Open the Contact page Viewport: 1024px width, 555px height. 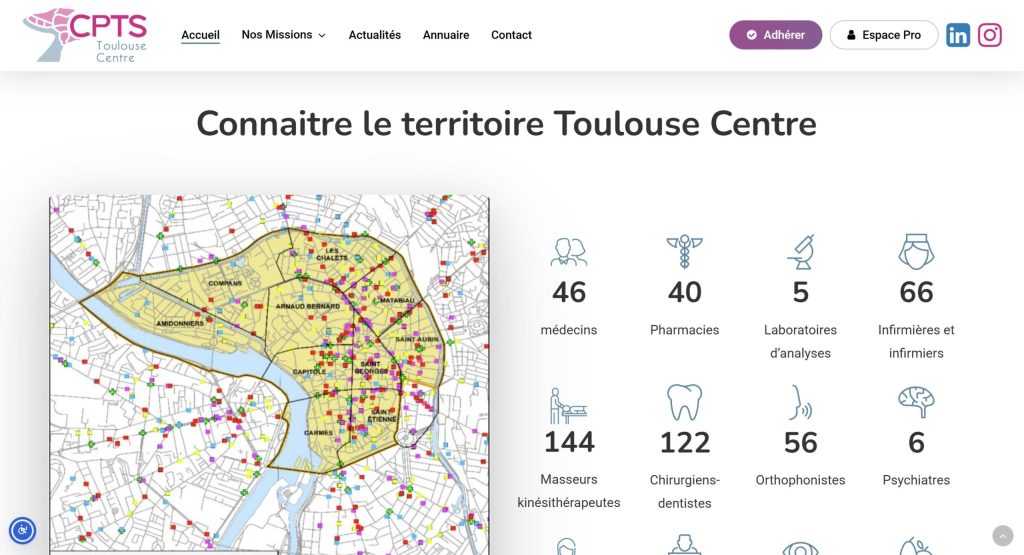511,35
